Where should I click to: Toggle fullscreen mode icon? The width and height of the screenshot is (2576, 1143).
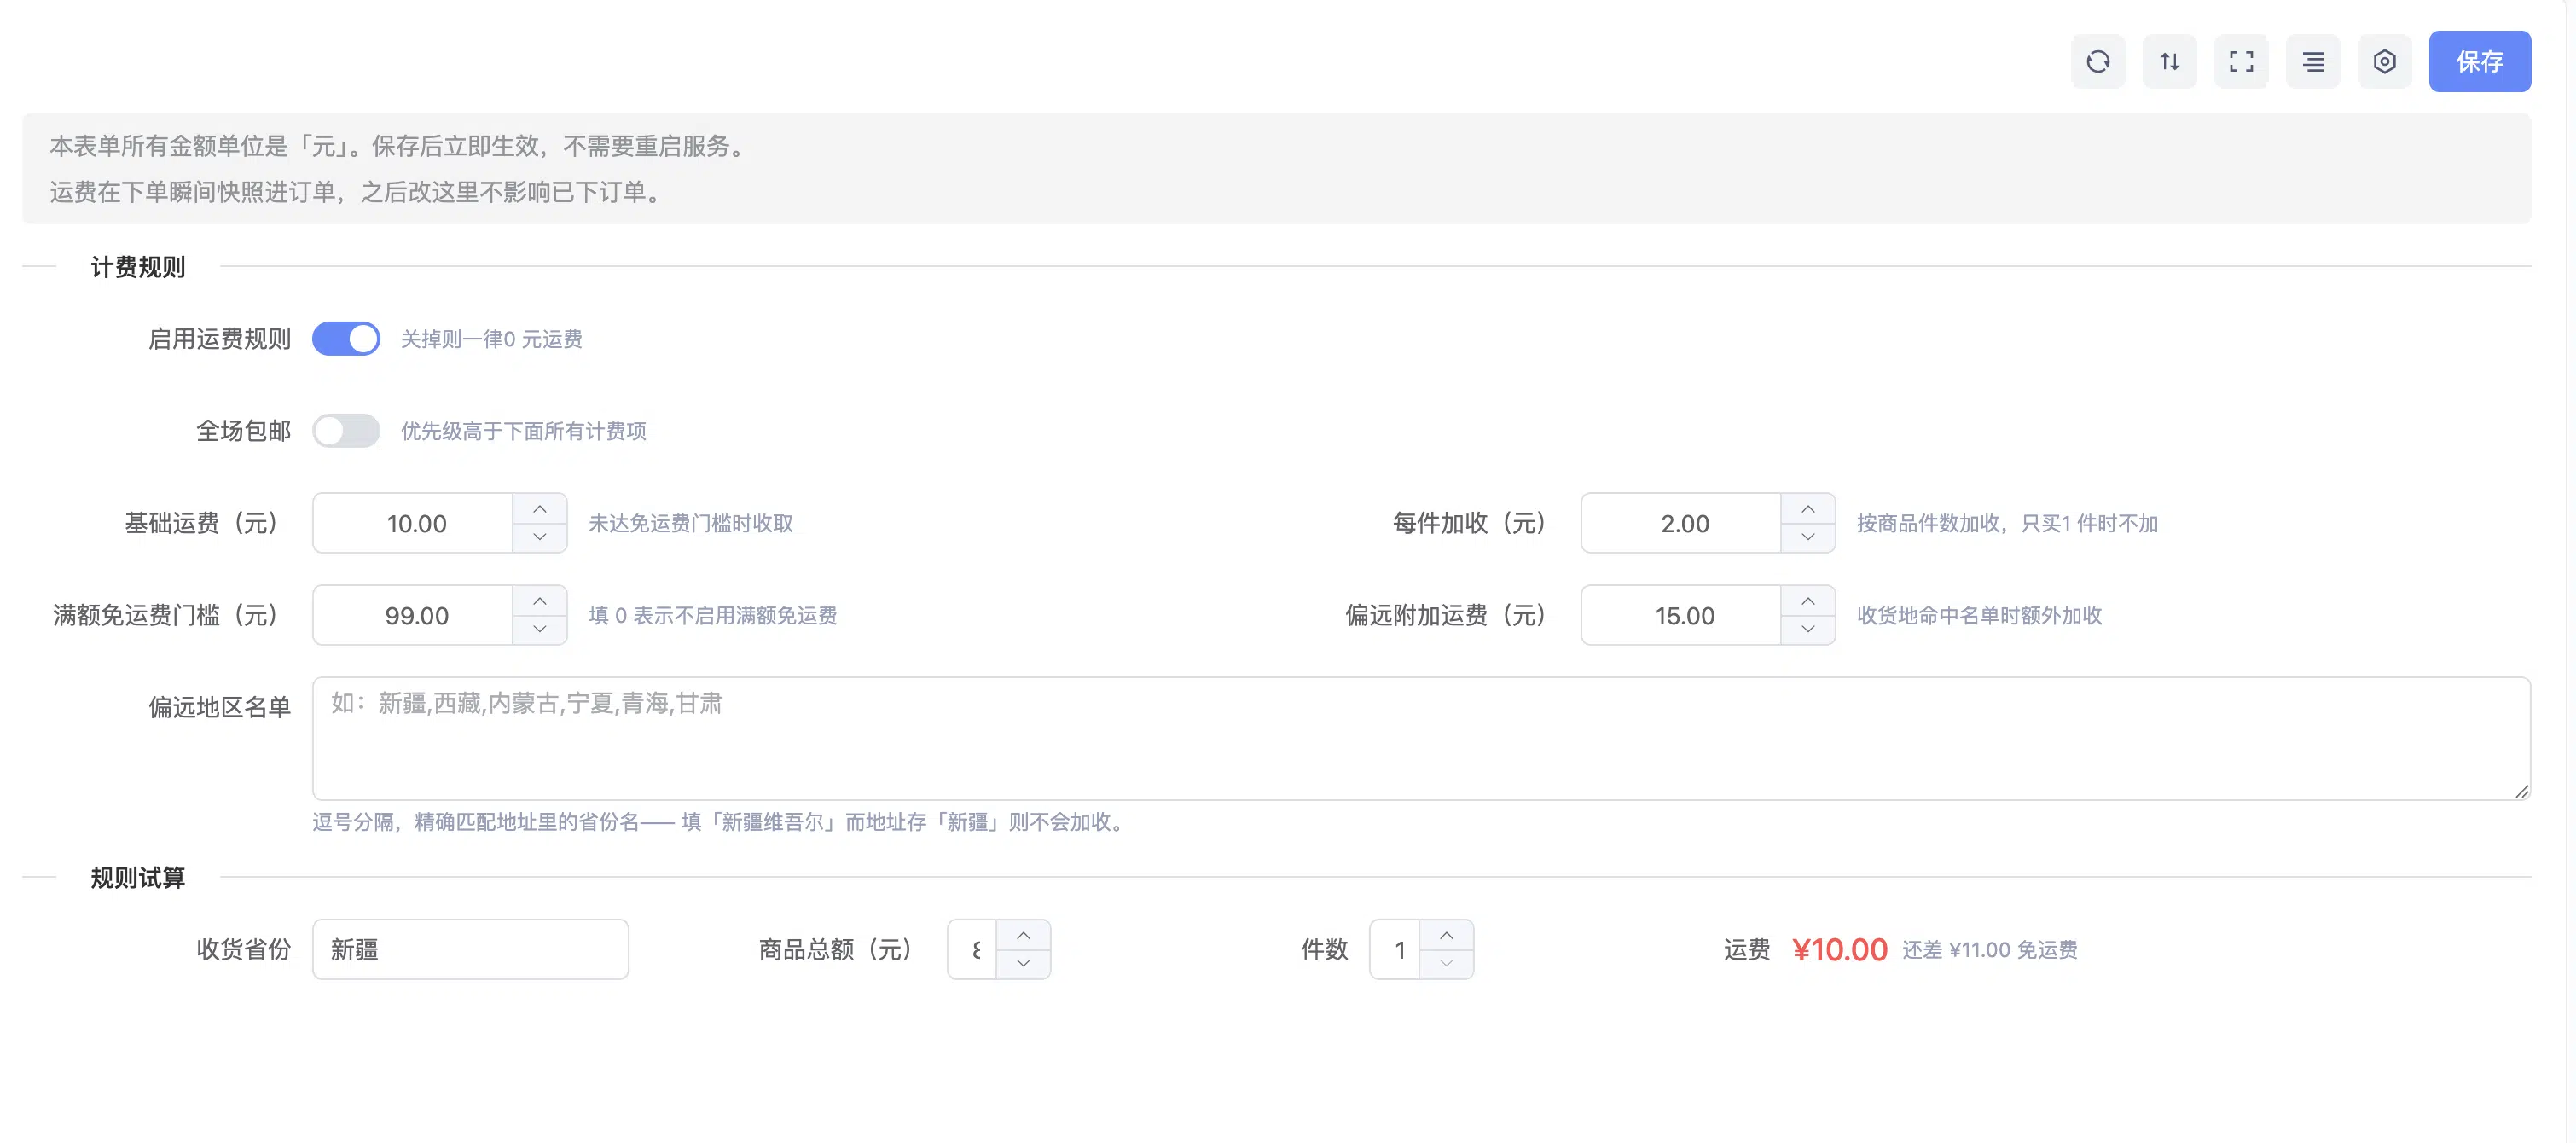point(2241,61)
